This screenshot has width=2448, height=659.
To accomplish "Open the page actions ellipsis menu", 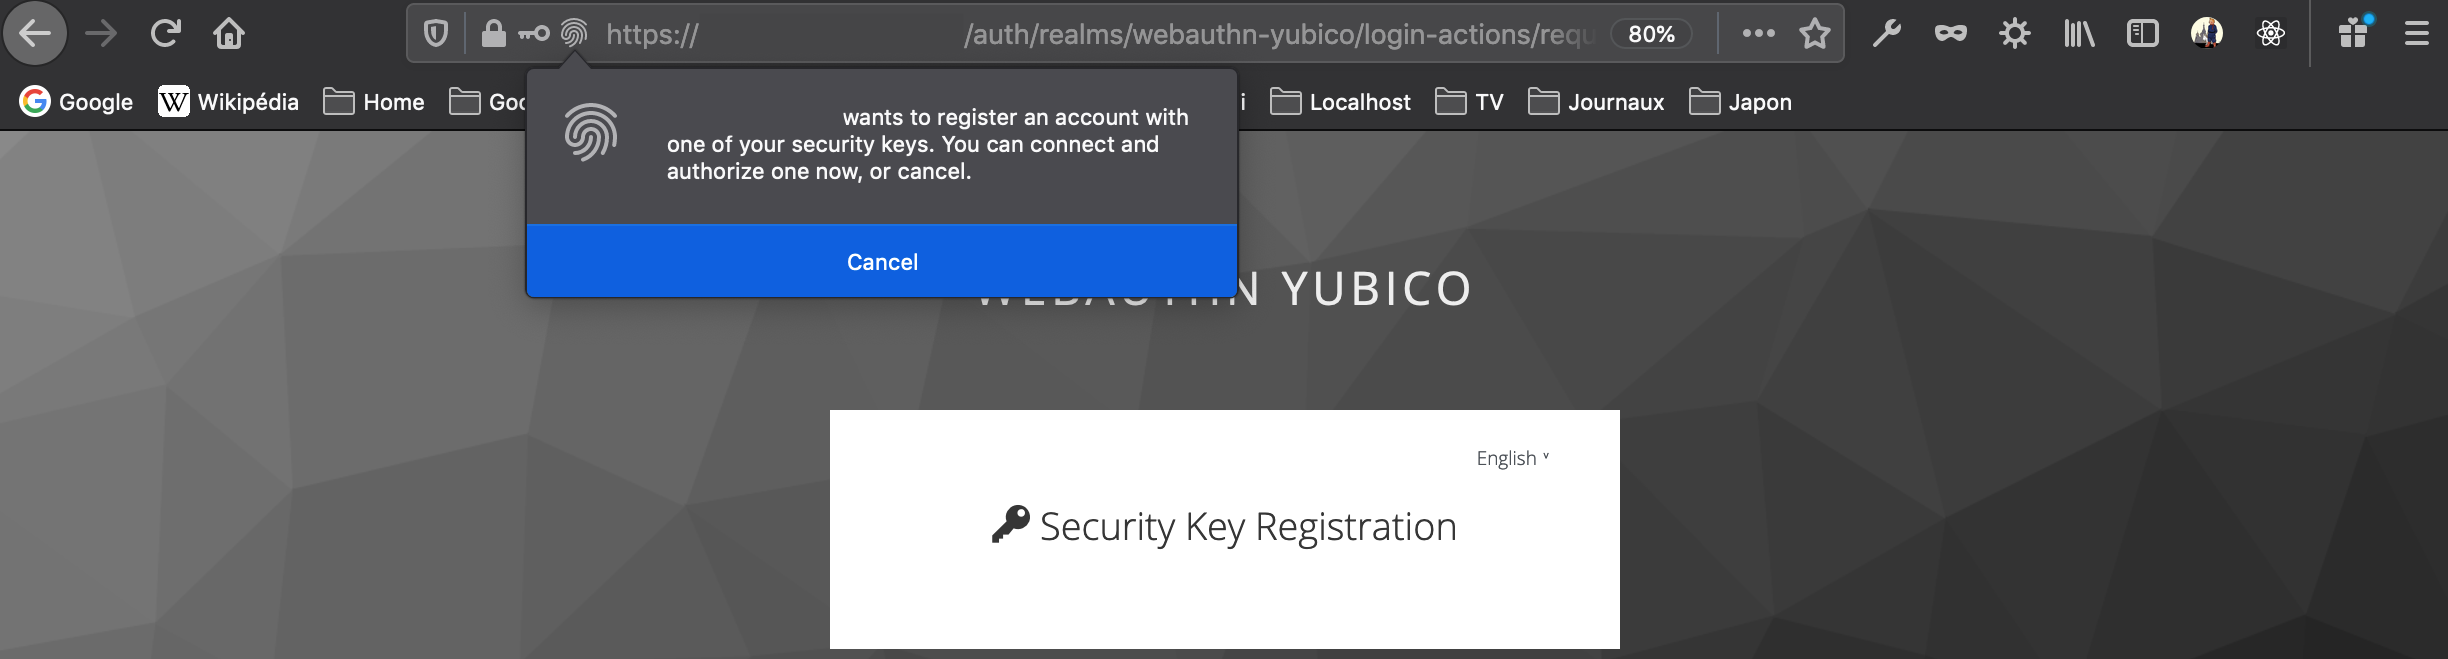I will tap(1756, 33).
